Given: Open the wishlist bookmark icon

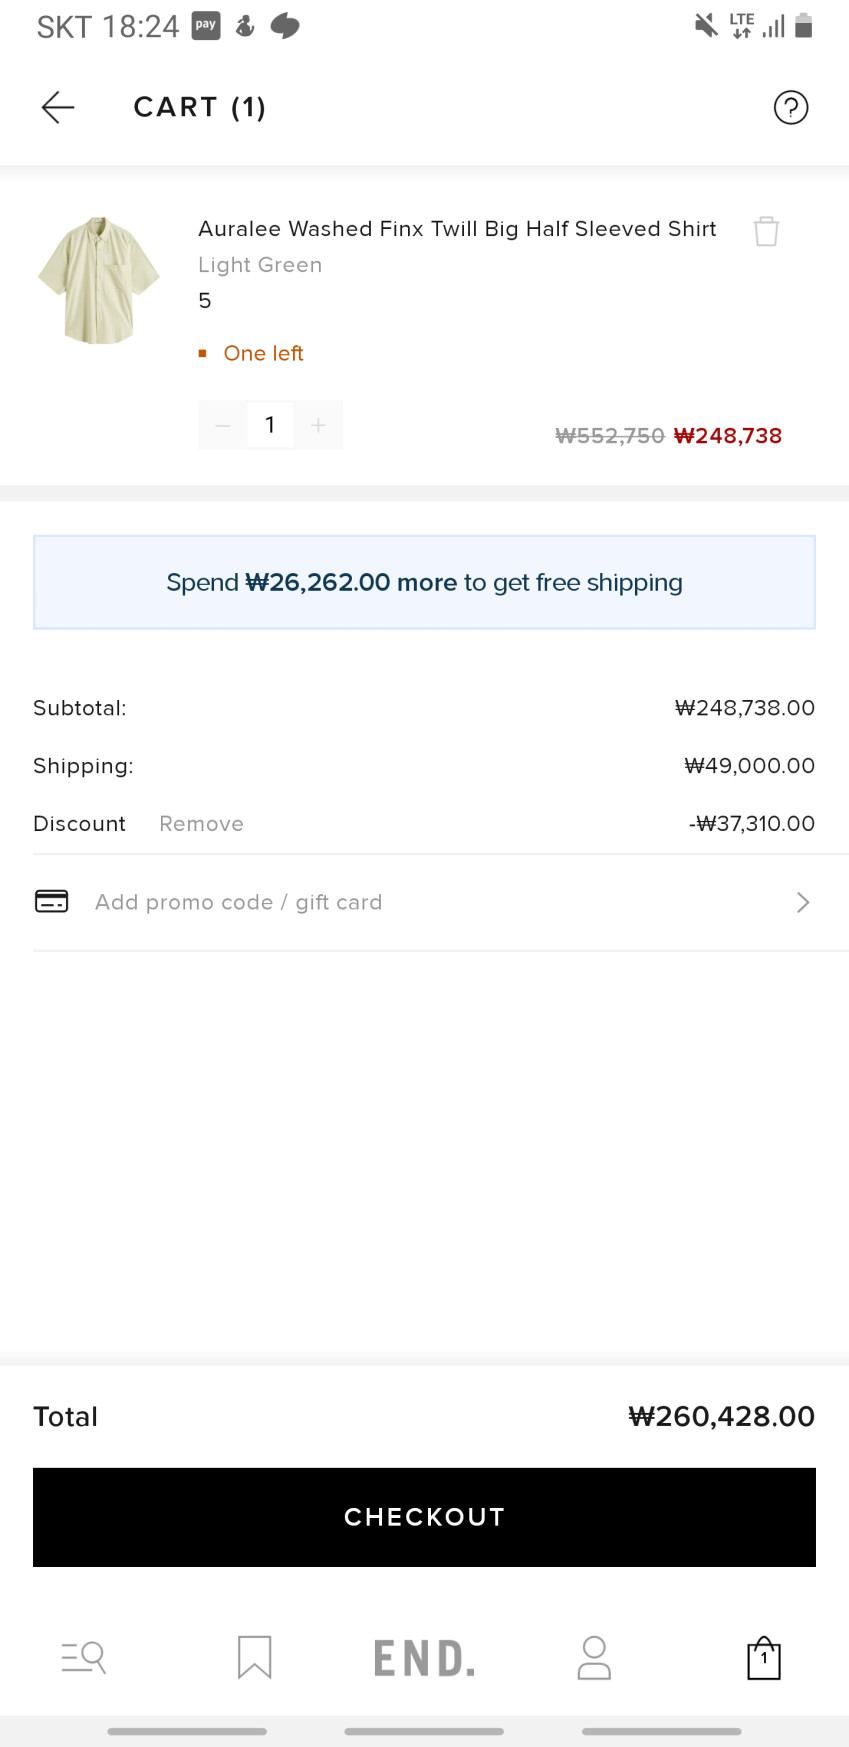Looking at the screenshot, I should point(254,1657).
